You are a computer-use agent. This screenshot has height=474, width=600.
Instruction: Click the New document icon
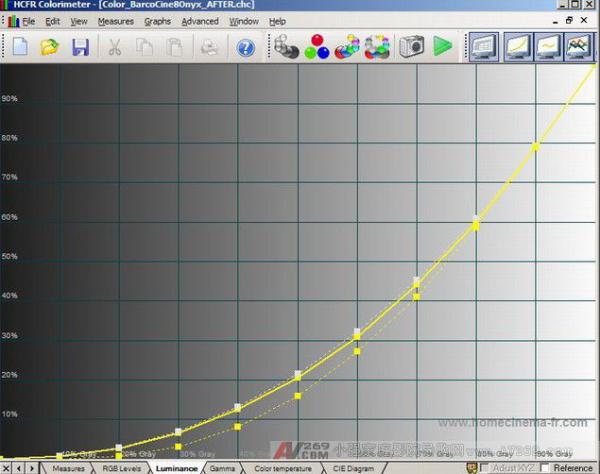click(x=20, y=47)
